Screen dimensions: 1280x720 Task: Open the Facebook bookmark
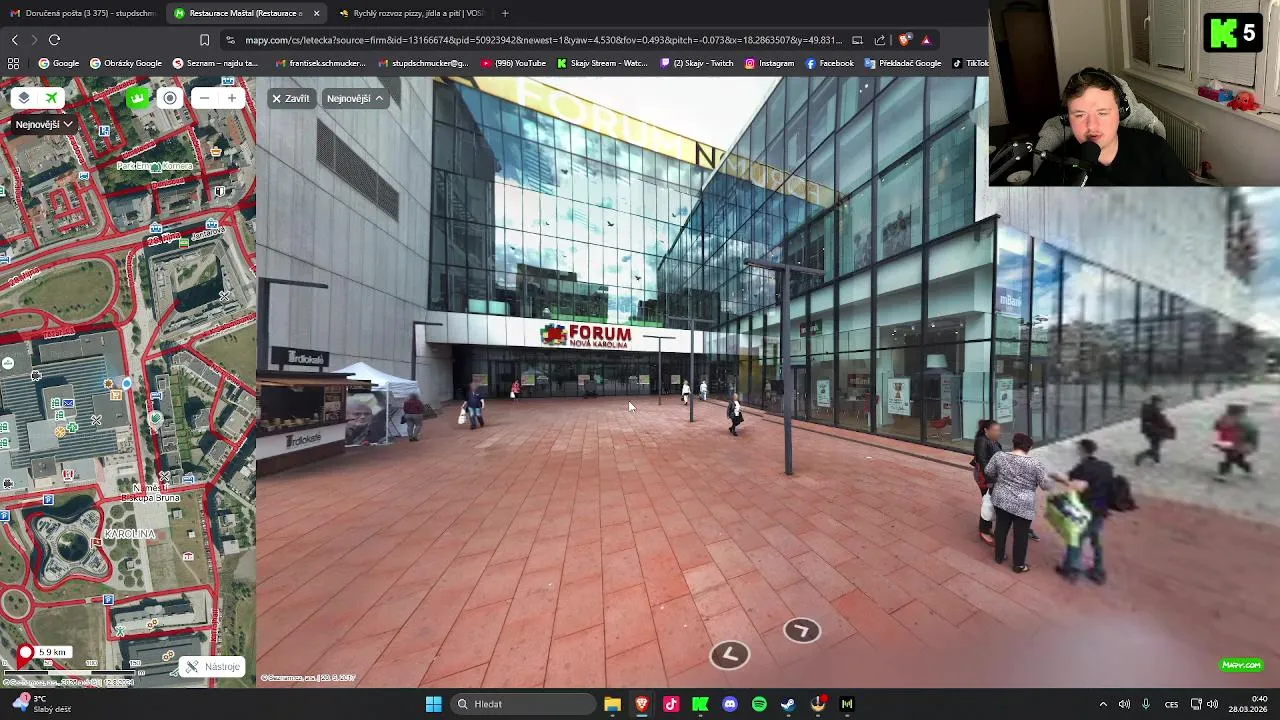pyautogui.click(x=830, y=63)
